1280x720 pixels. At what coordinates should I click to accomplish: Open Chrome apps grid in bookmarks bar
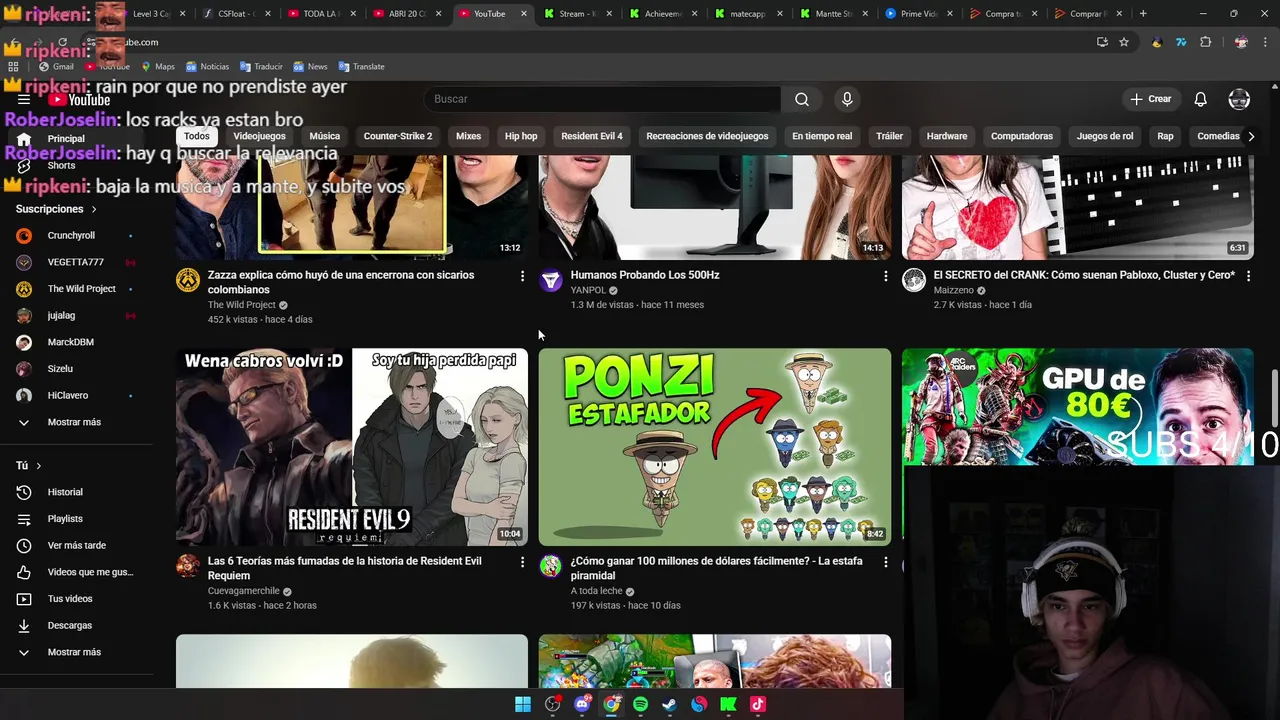(x=13, y=66)
